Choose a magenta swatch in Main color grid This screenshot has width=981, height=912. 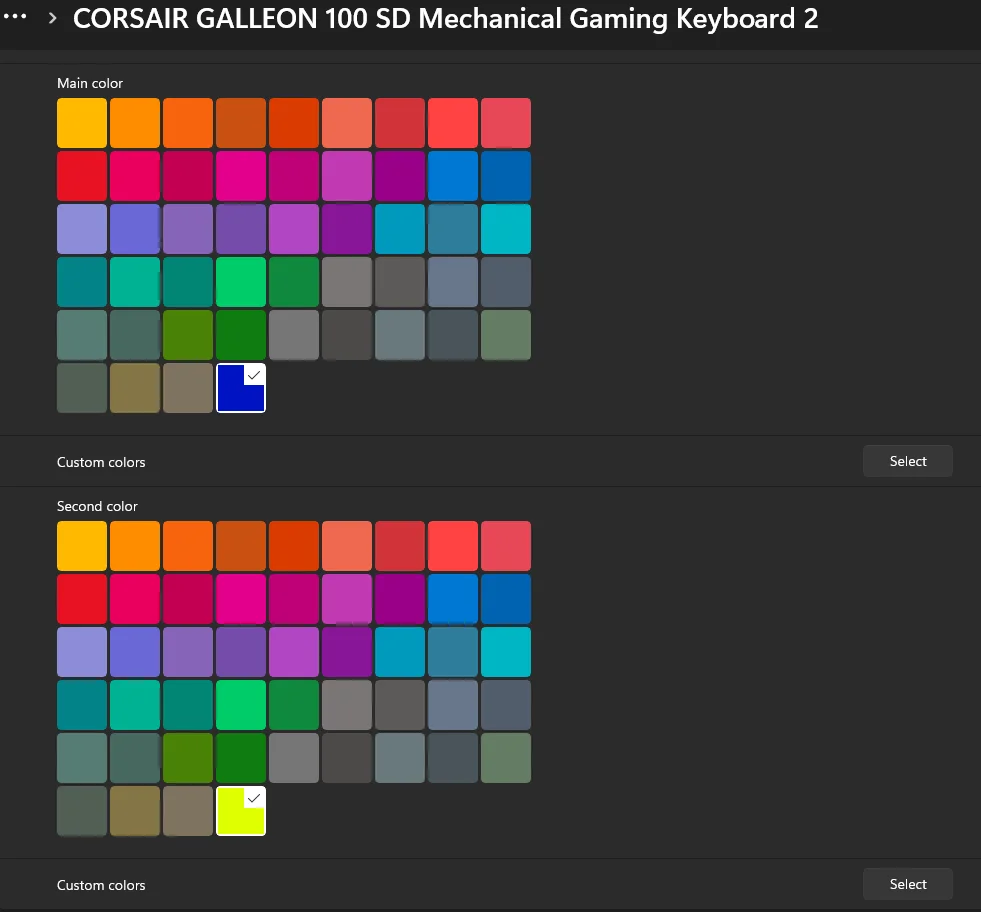pyautogui.click(x=240, y=175)
